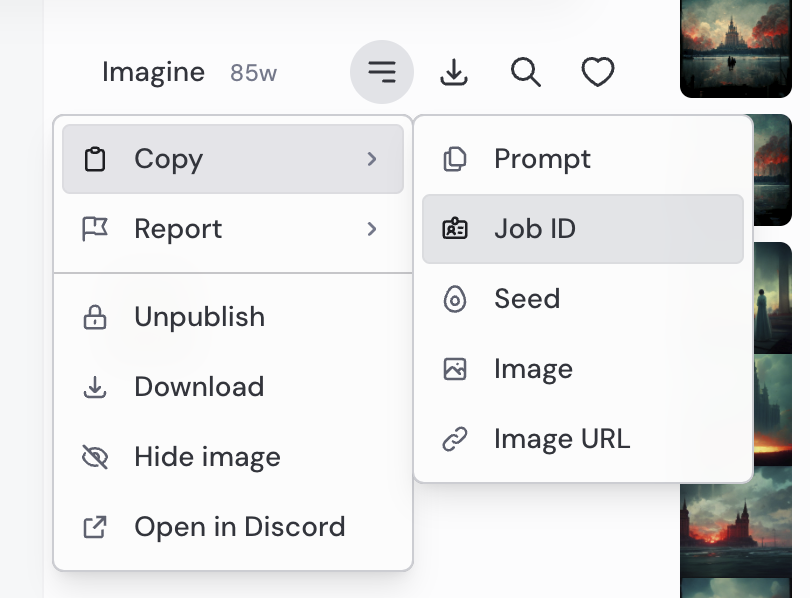Click the Image URL chain-link icon

[455, 439]
